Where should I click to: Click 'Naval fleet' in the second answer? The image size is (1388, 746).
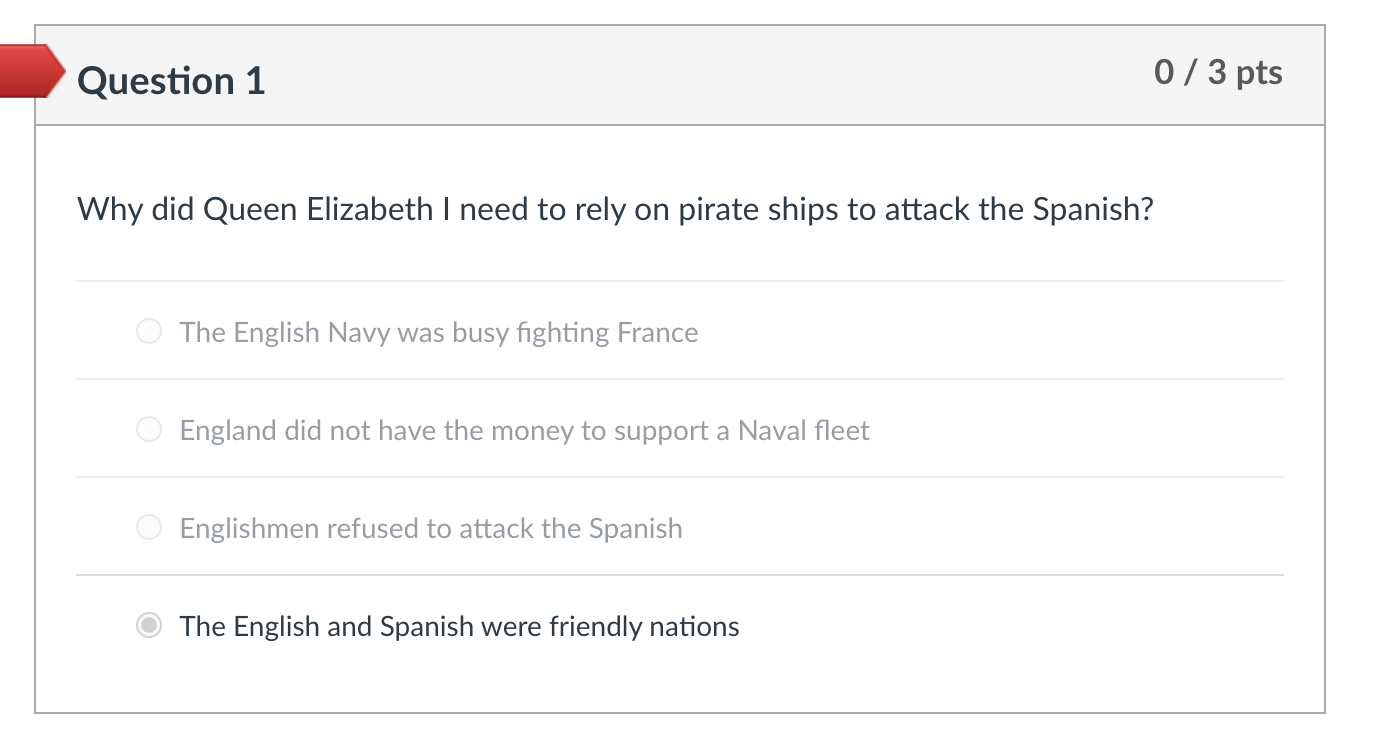[x=803, y=430]
